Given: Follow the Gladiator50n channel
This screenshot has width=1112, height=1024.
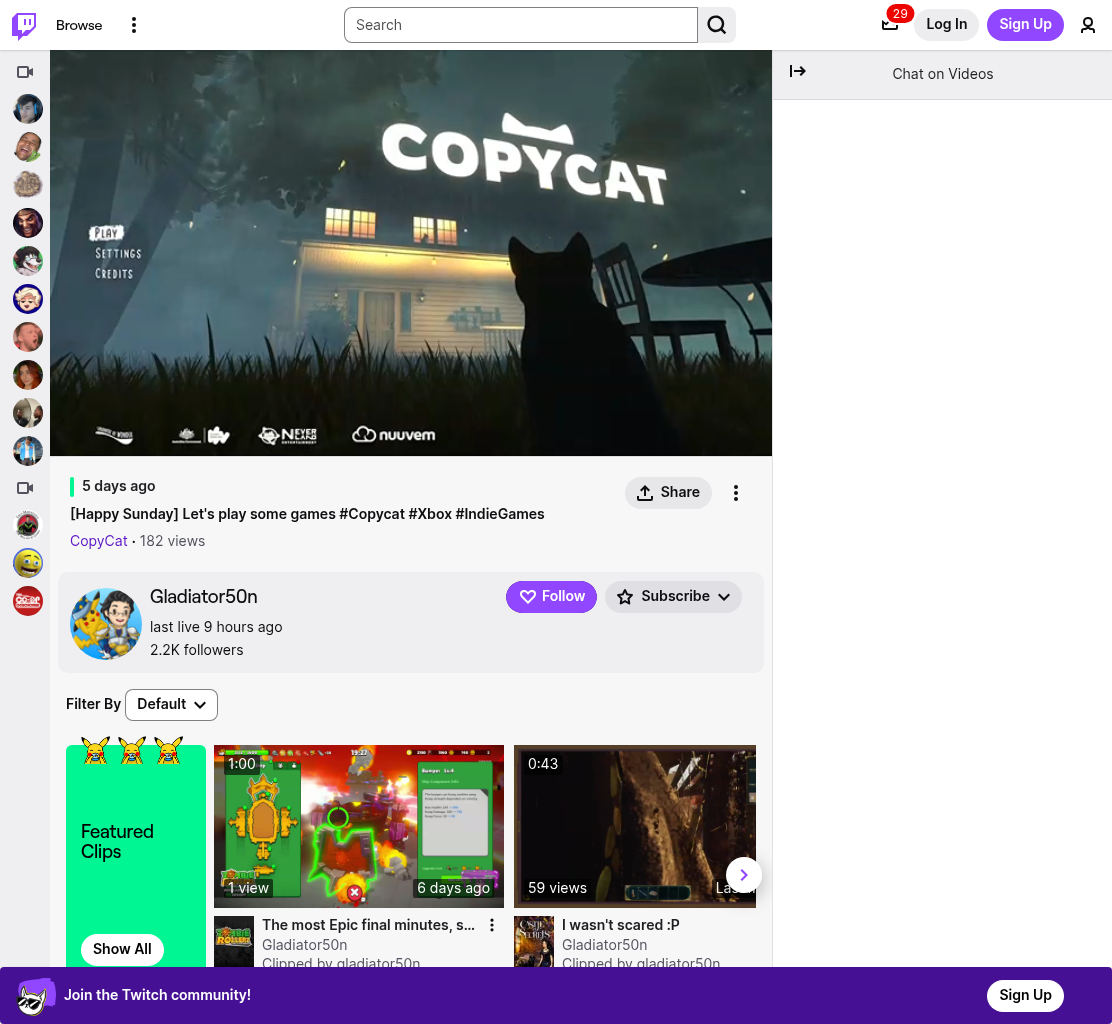Looking at the screenshot, I should [x=551, y=596].
